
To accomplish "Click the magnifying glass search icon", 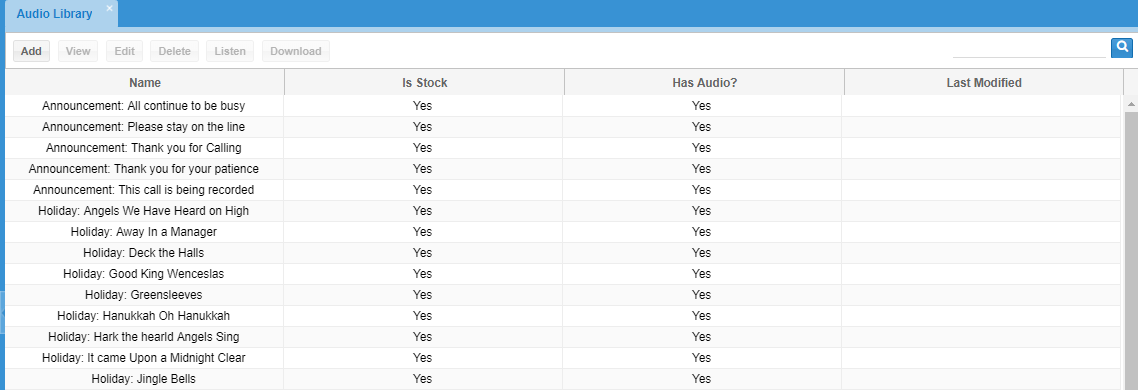I will pos(1122,48).
